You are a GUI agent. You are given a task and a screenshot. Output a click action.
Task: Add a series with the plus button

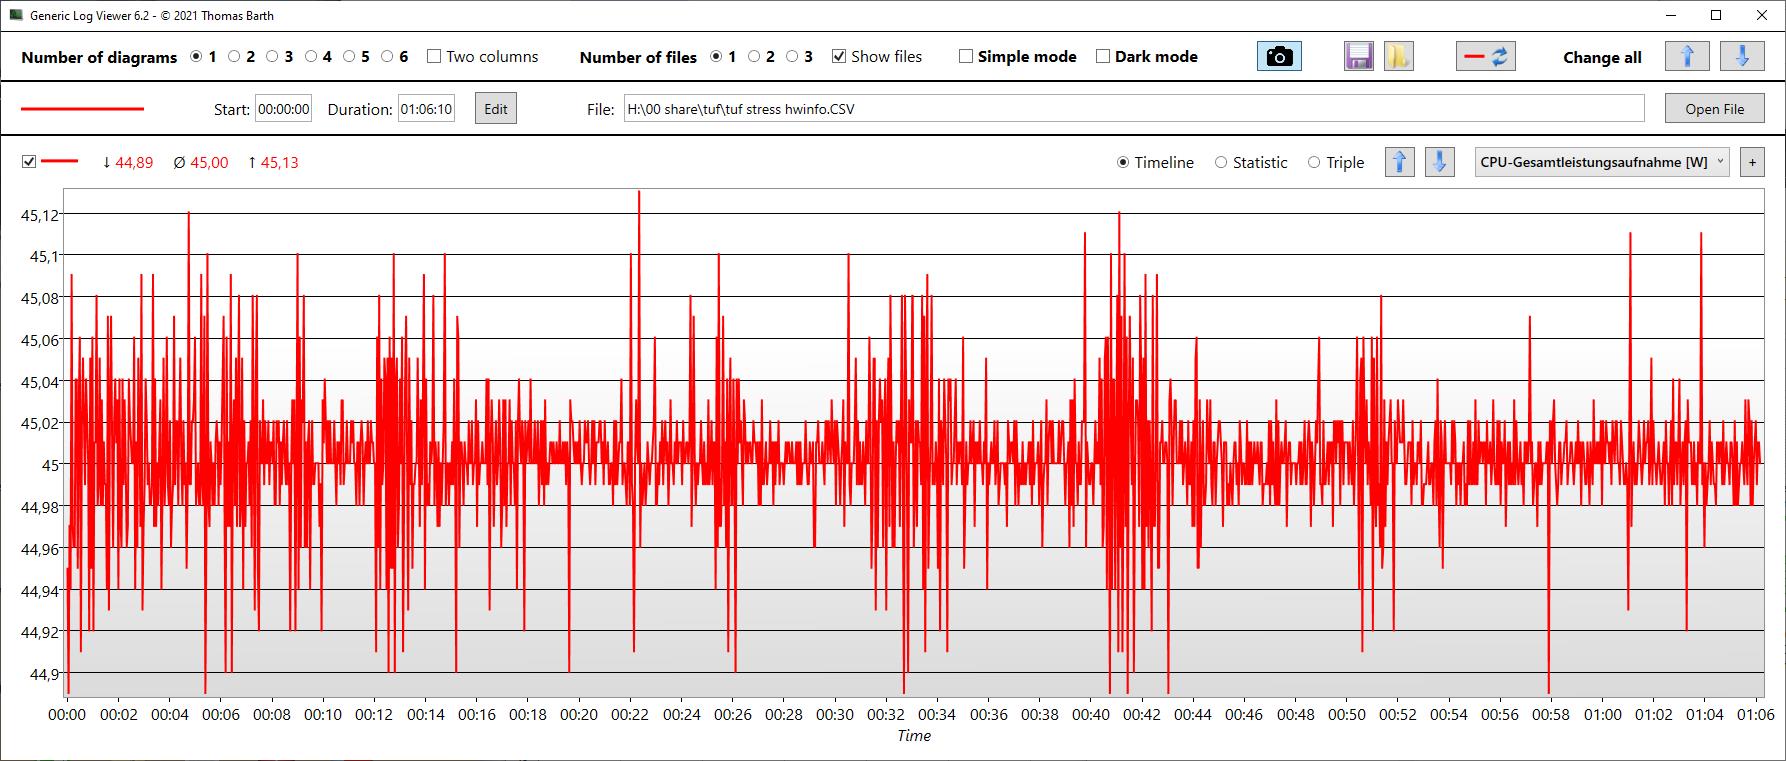[x=1752, y=162]
